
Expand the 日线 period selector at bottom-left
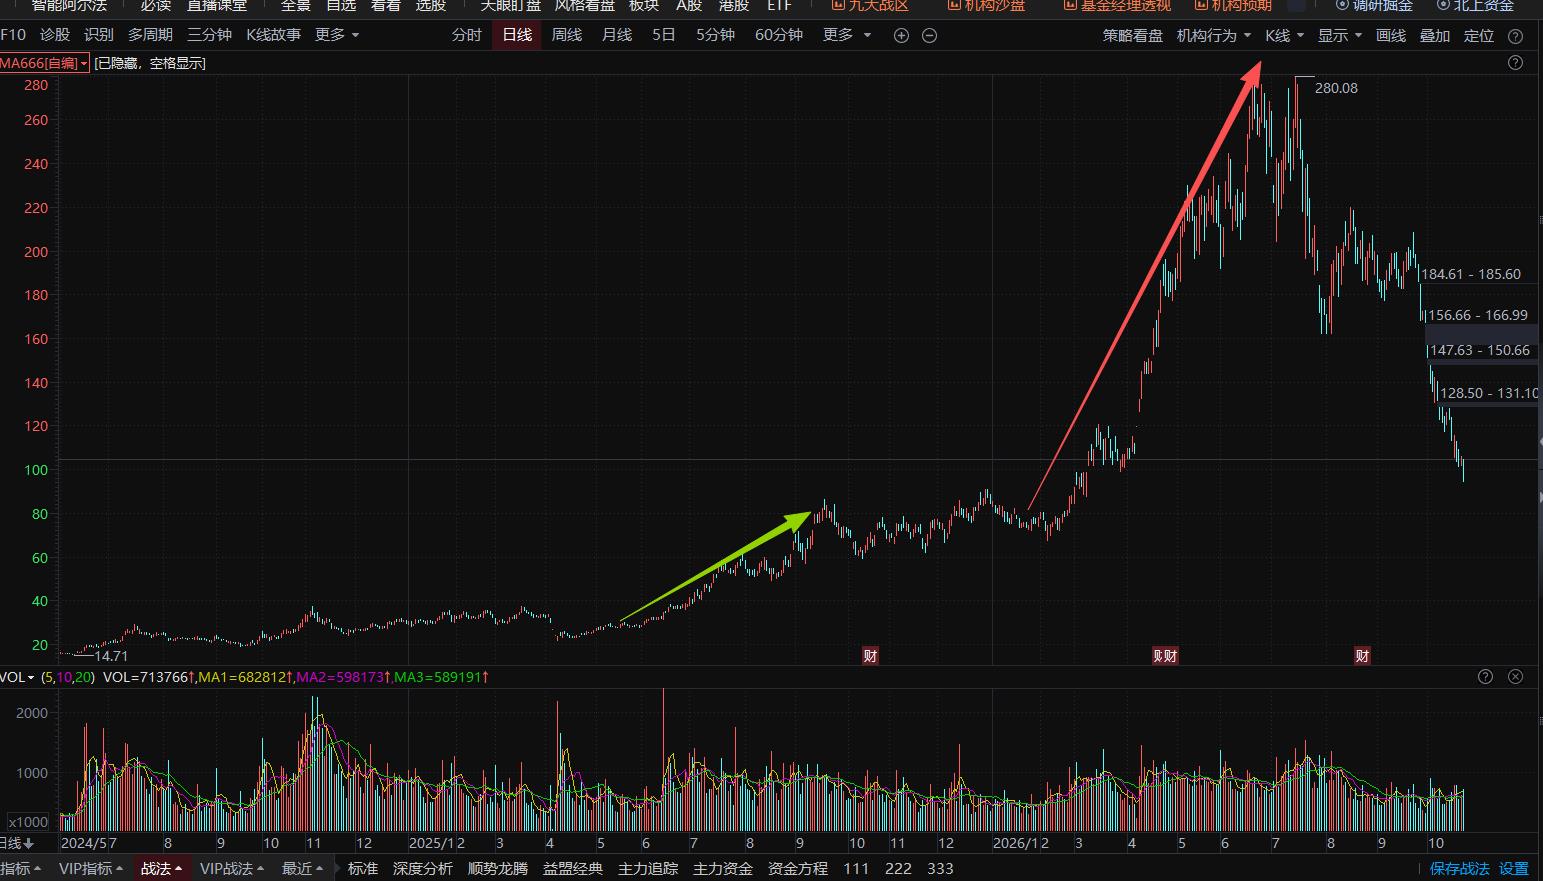[x=17, y=843]
